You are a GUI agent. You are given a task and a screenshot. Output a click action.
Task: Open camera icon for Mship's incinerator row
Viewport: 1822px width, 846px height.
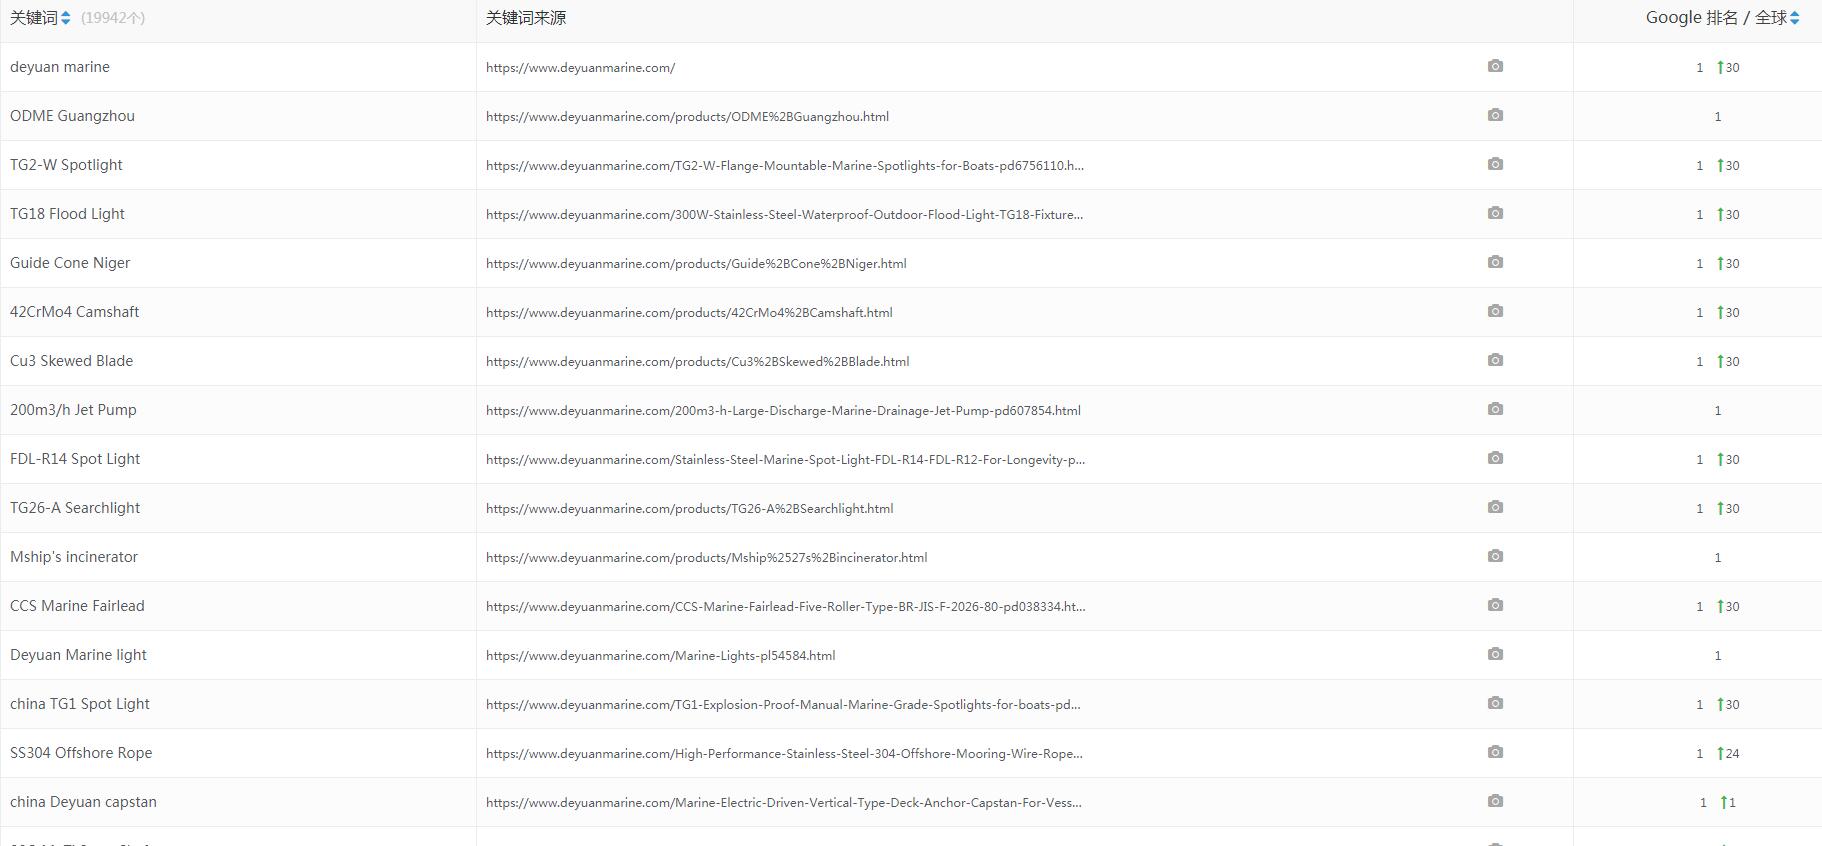(1495, 556)
